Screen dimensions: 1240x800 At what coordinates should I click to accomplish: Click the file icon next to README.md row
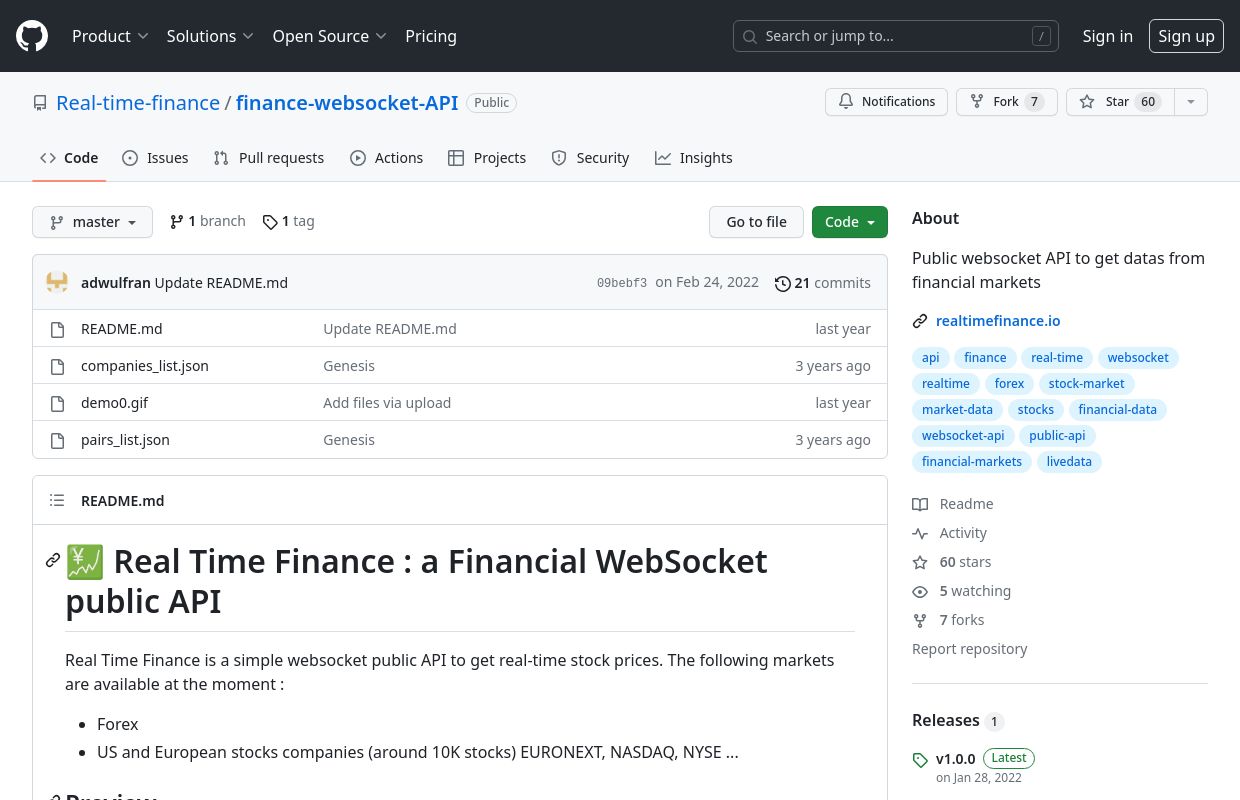point(57,329)
